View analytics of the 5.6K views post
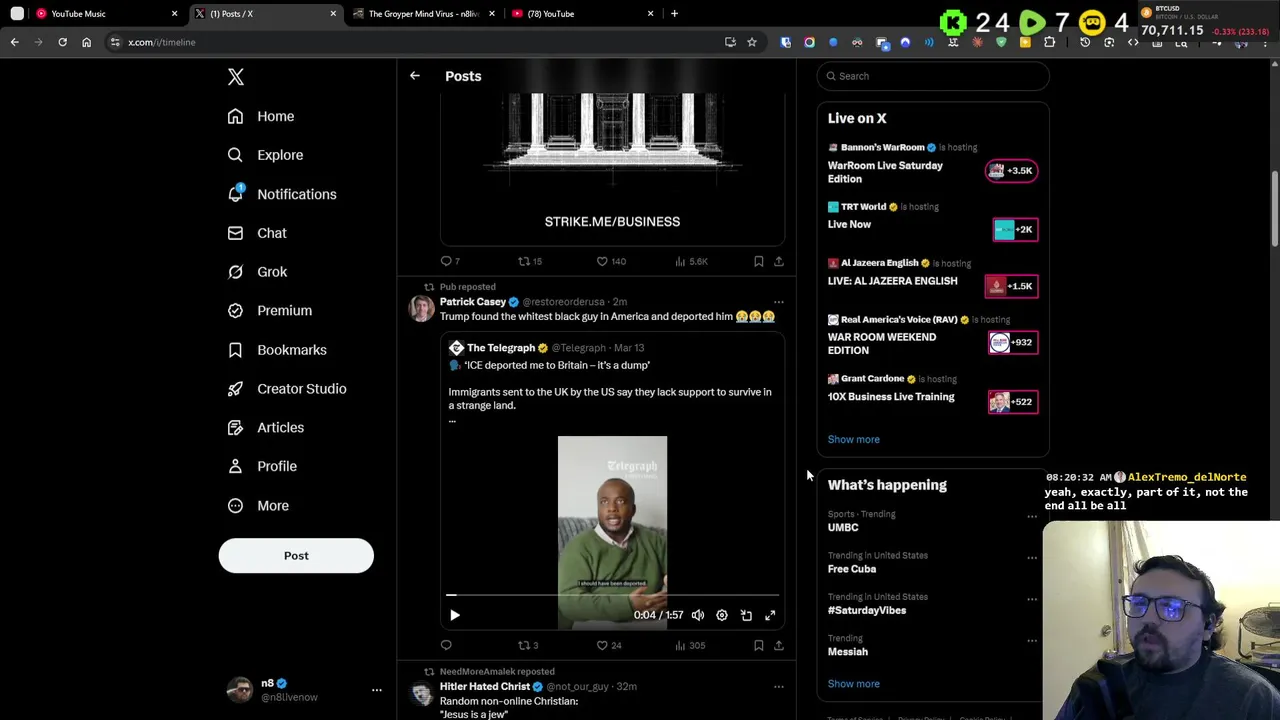The width and height of the screenshot is (1280, 720). pyautogui.click(x=691, y=261)
